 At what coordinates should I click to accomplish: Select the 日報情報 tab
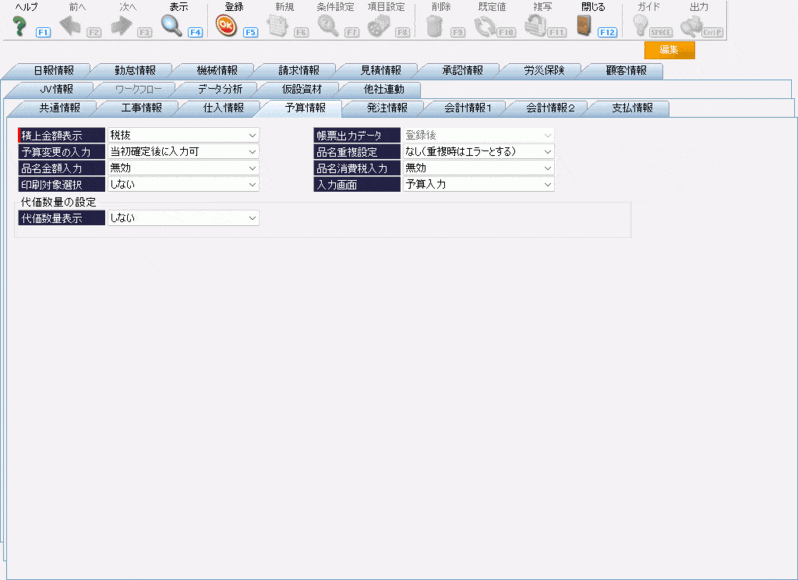coord(52,71)
